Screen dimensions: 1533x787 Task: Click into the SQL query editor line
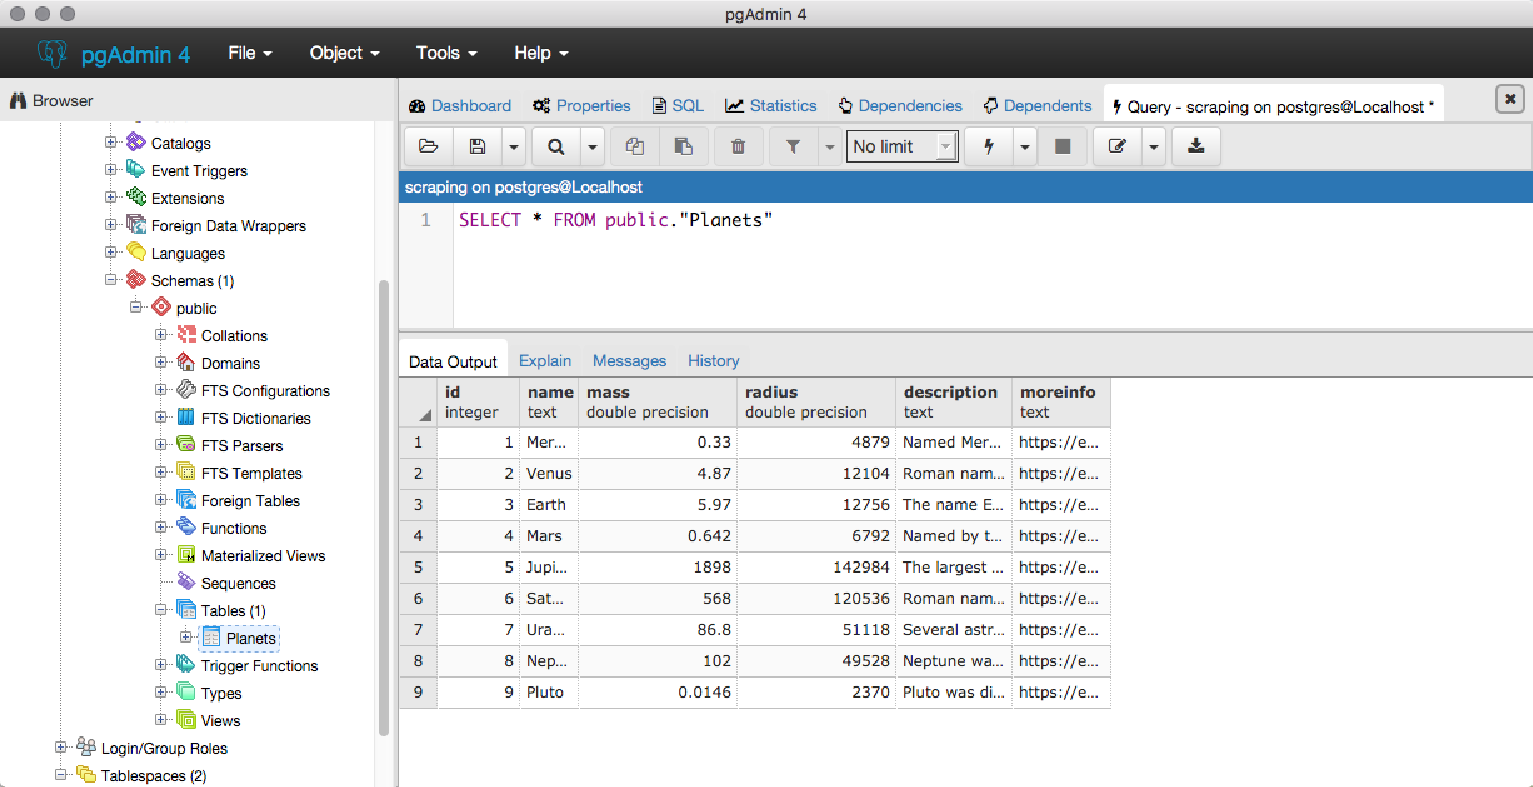pyautogui.click(x=615, y=220)
